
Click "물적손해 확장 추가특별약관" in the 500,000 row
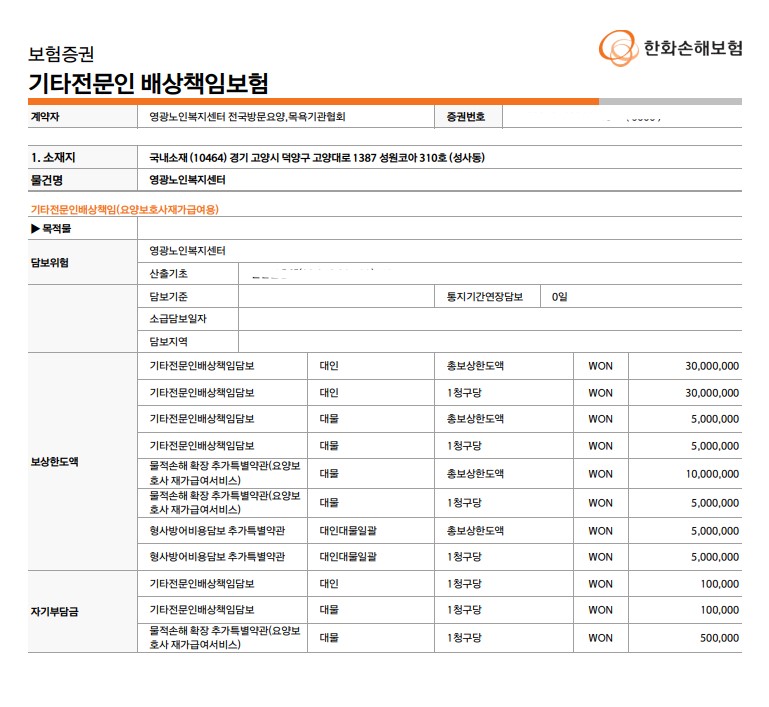225,637
